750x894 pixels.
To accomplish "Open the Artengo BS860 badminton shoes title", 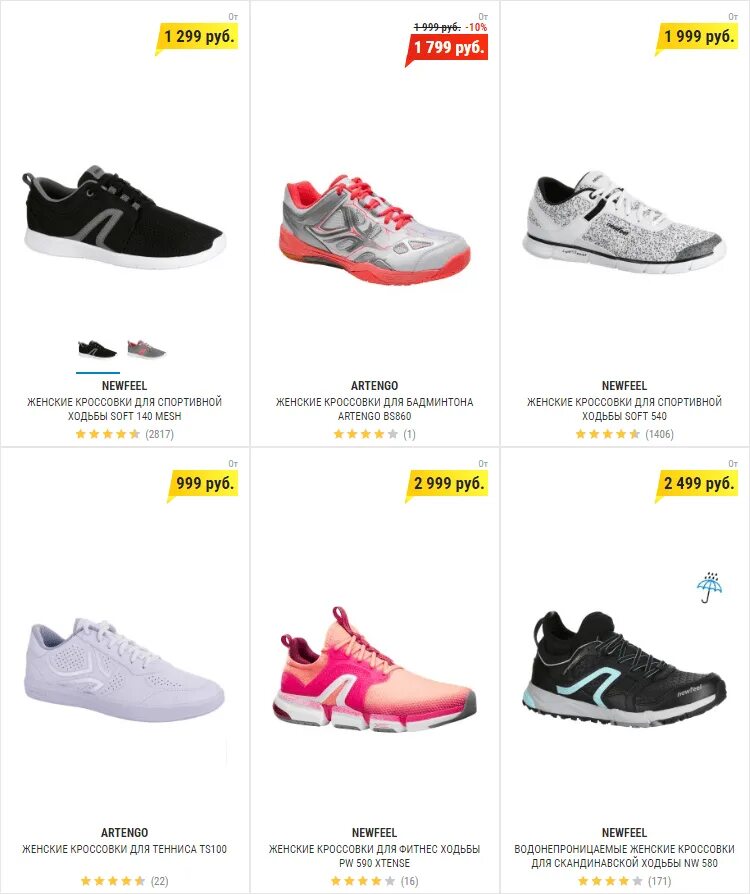I will click(374, 409).
